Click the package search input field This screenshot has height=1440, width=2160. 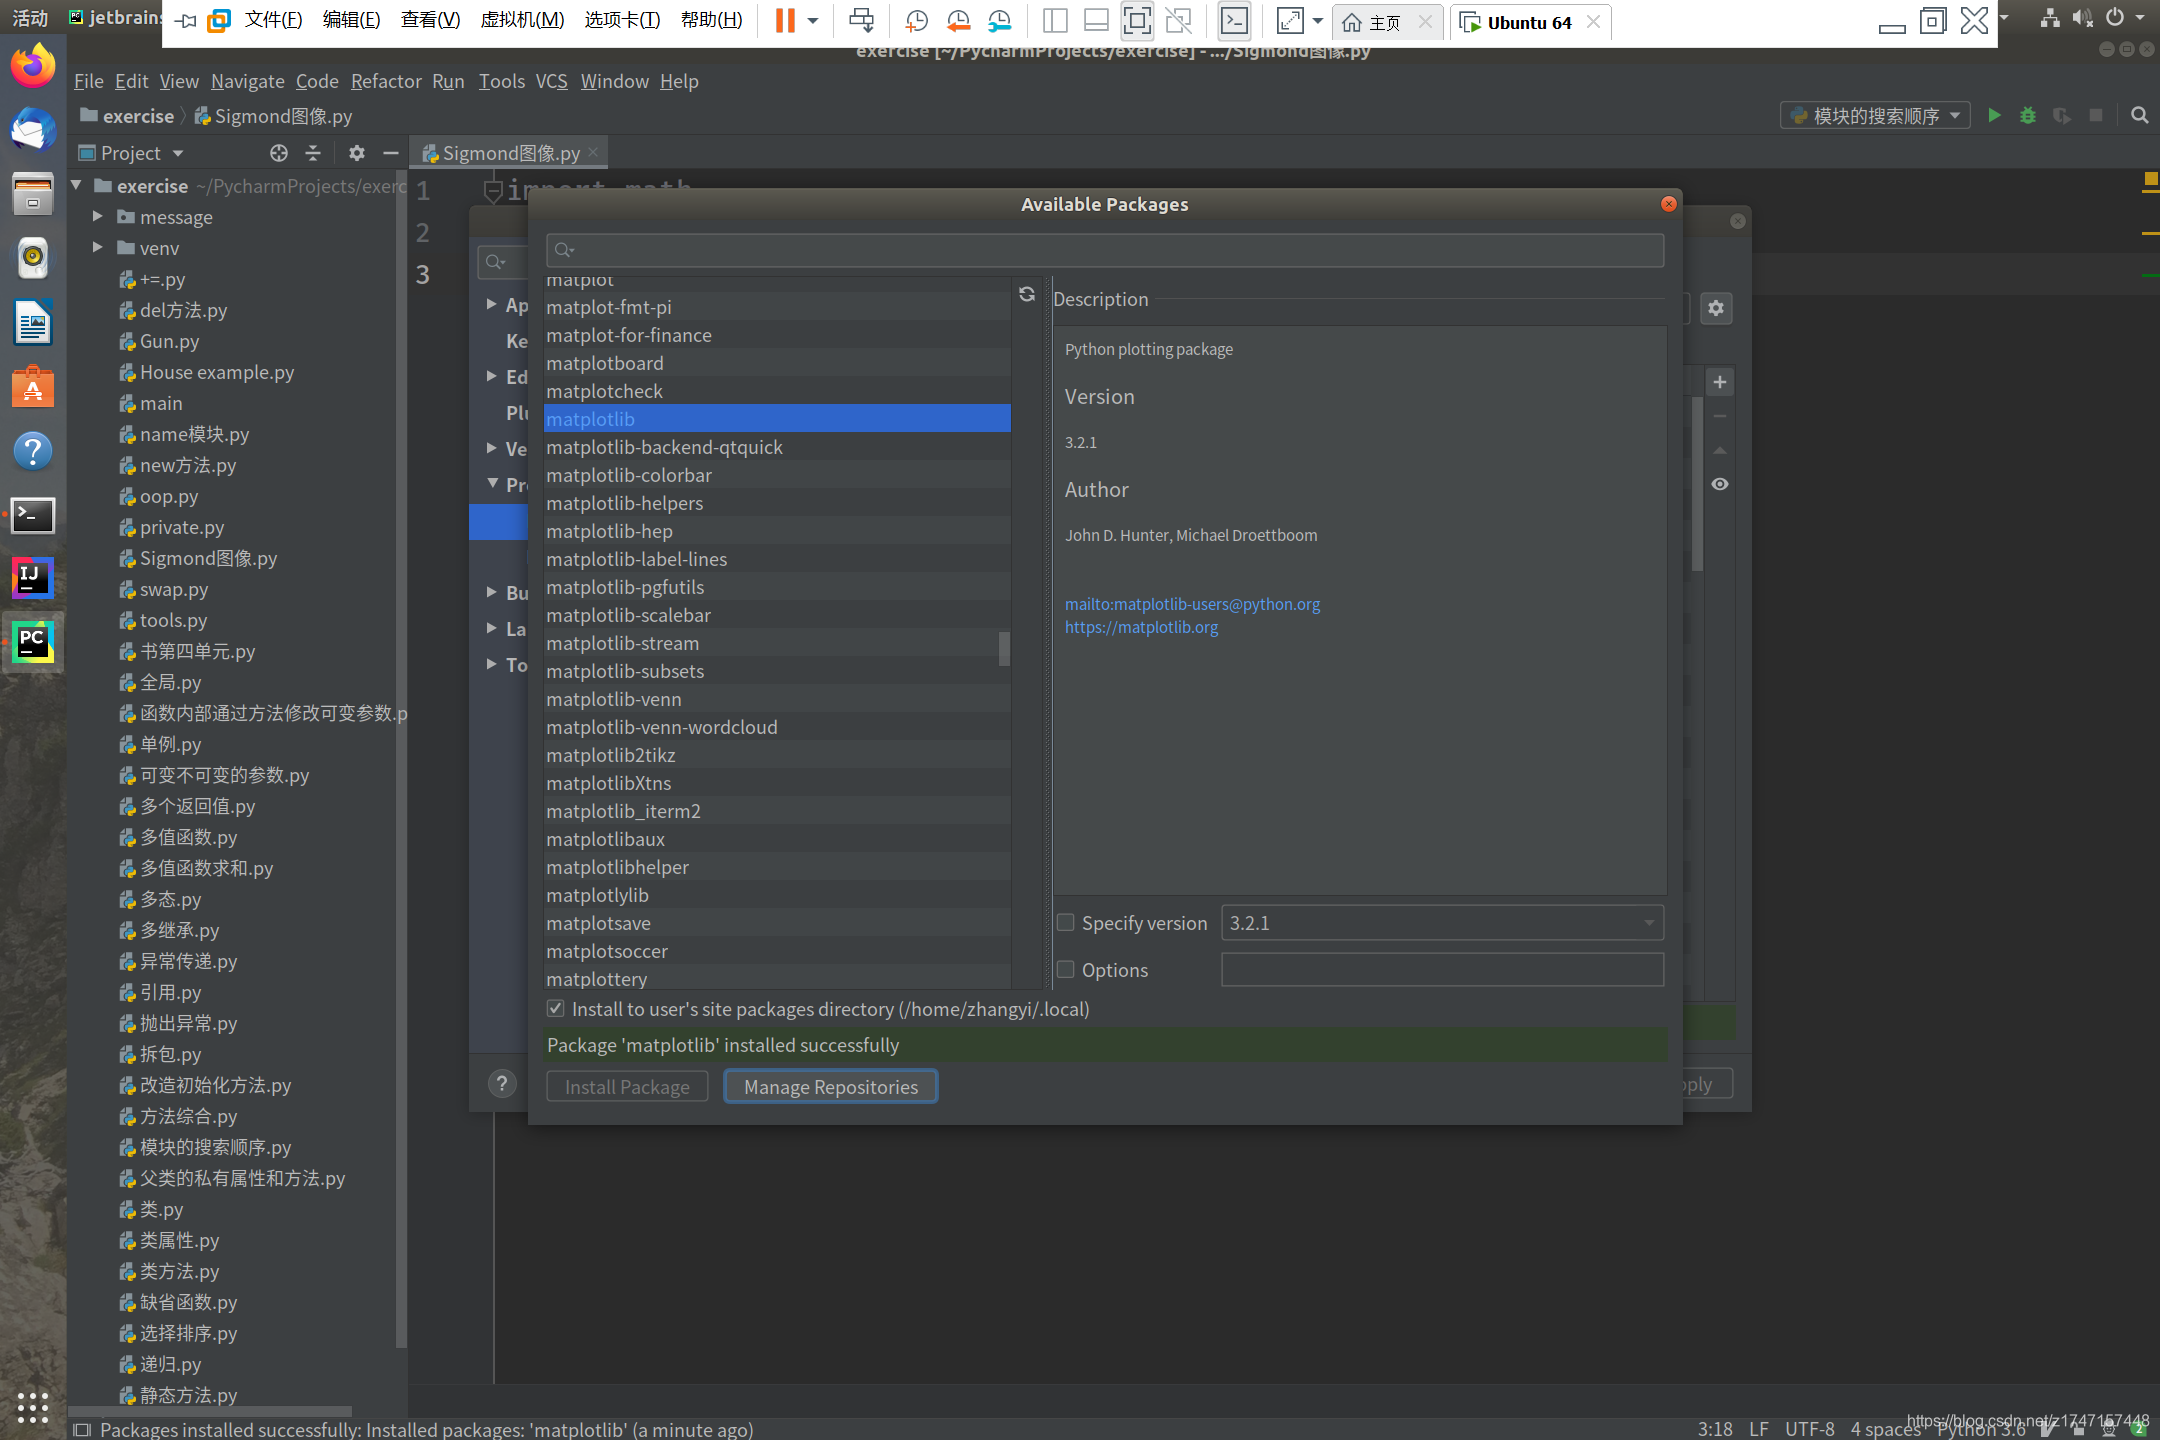[1105, 250]
